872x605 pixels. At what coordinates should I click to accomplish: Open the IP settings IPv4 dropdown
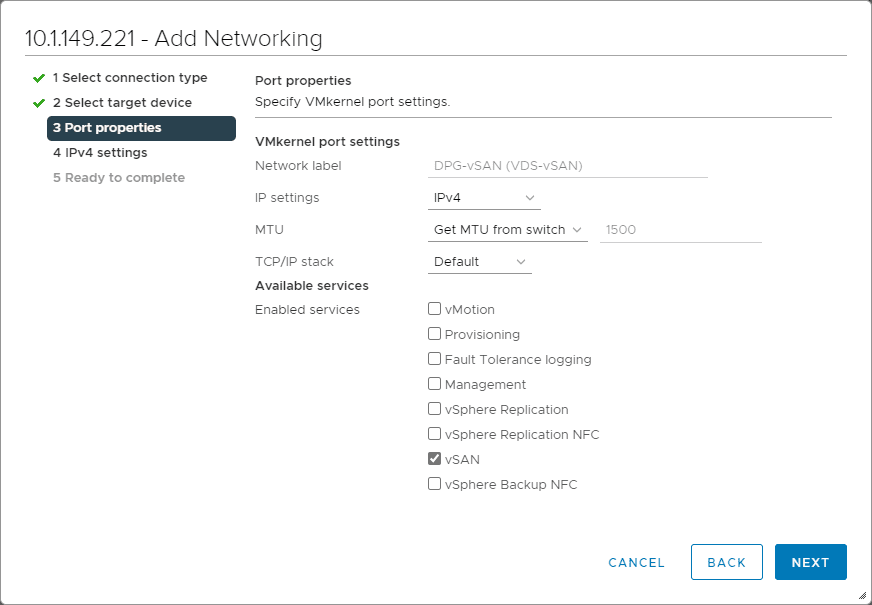(x=484, y=198)
